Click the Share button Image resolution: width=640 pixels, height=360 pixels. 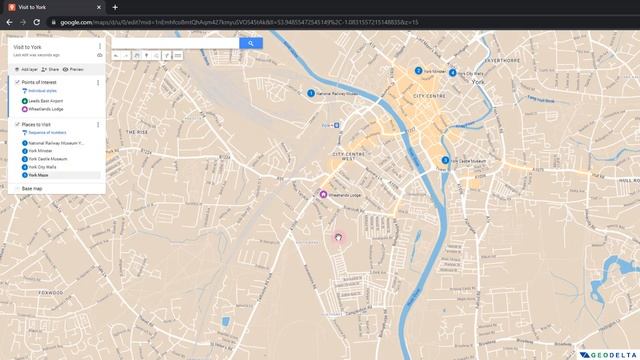pos(50,69)
